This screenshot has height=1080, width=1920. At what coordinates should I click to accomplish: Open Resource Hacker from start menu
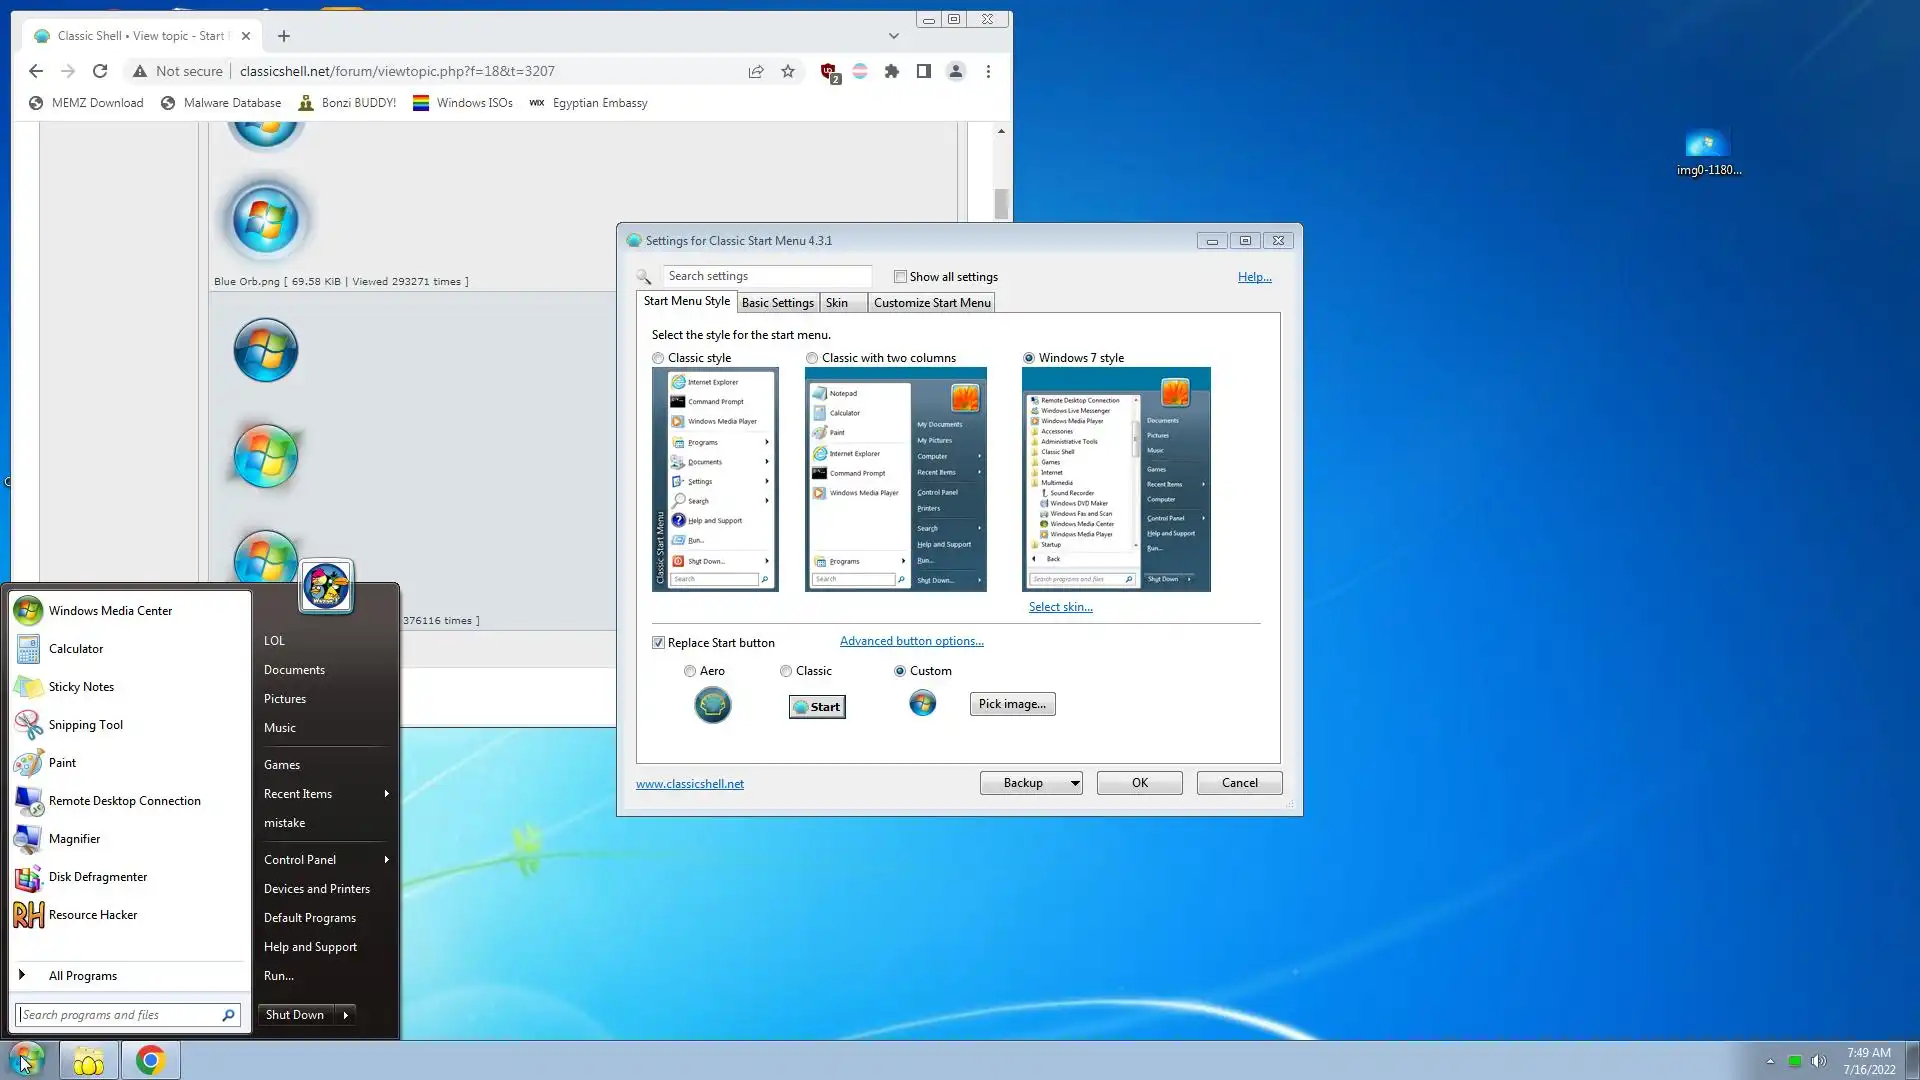click(92, 915)
